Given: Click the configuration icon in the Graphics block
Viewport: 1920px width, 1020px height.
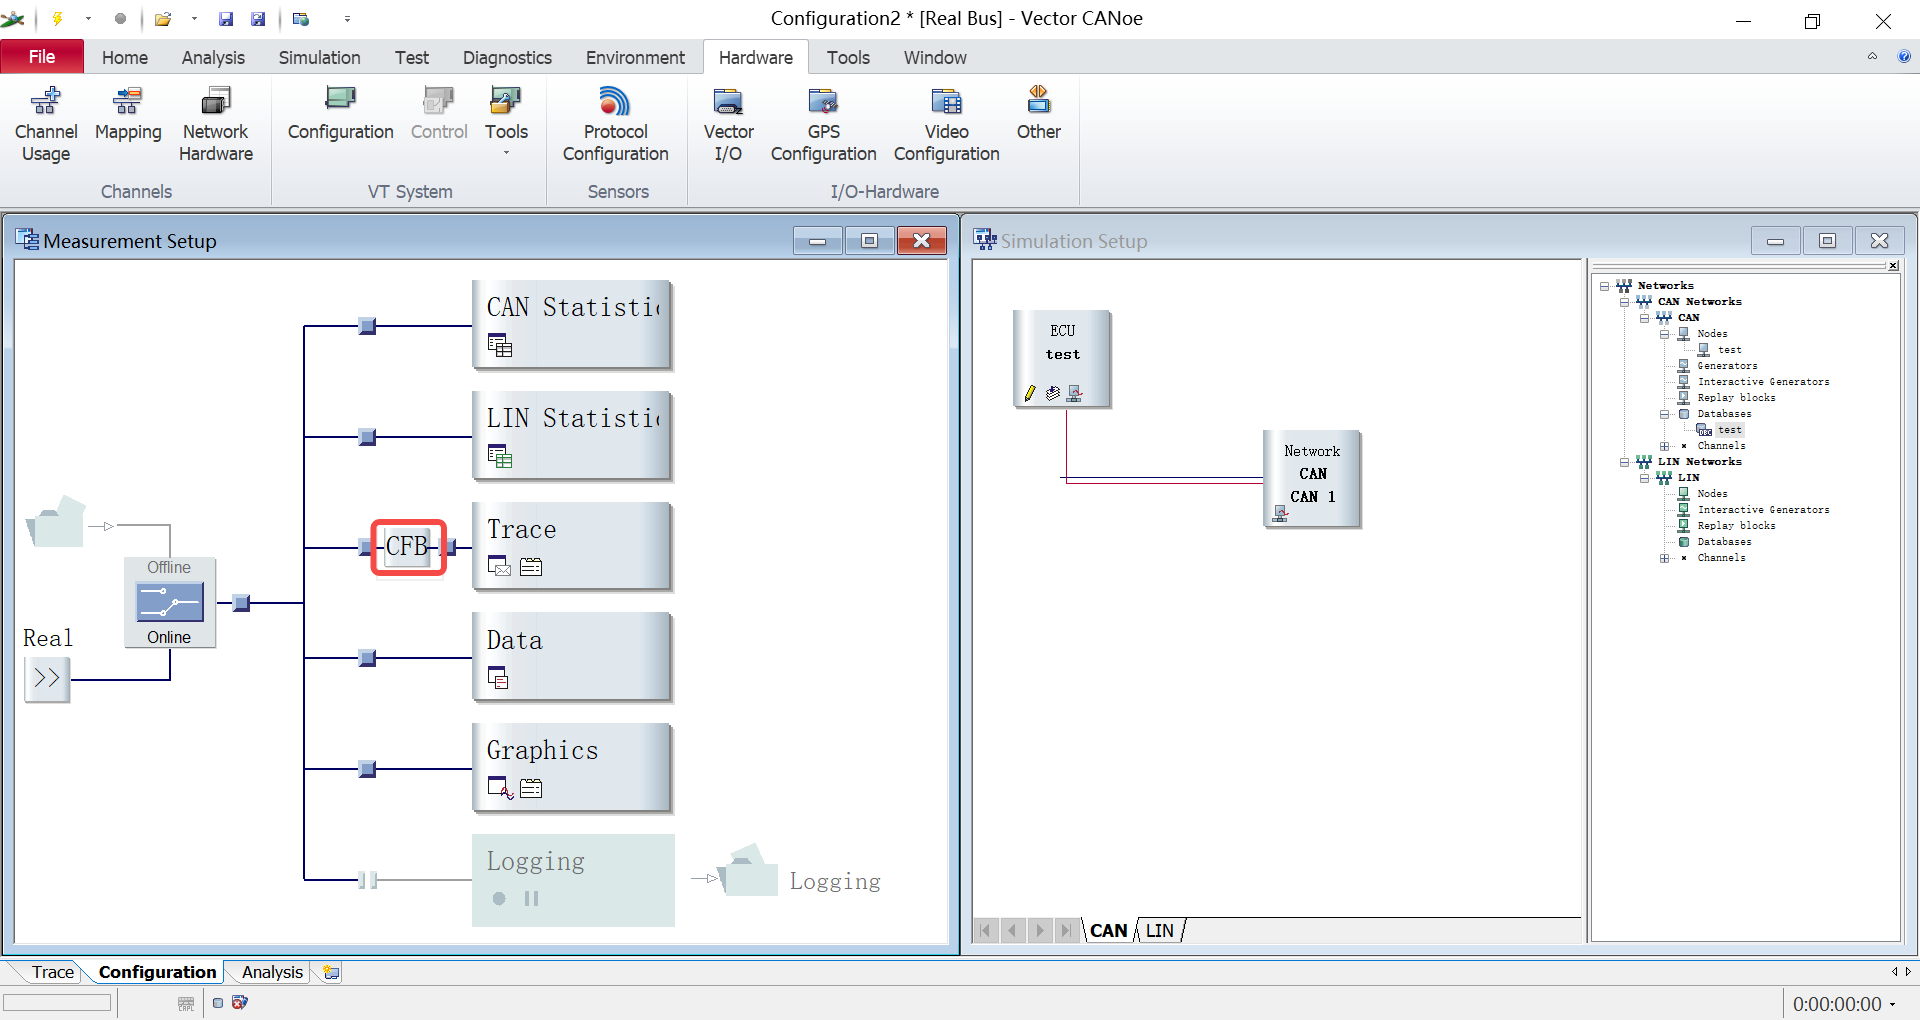Looking at the screenshot, I should click(x=531, y=788).
